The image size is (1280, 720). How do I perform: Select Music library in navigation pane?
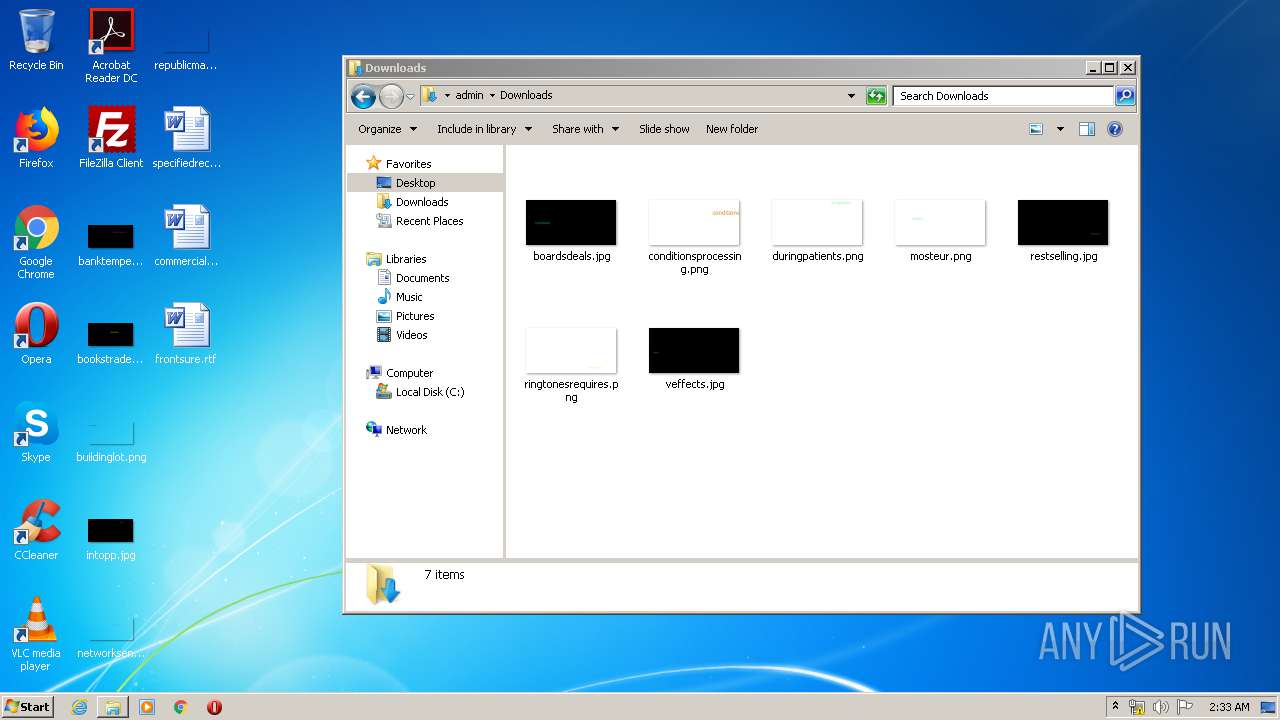tap(409, 297)
